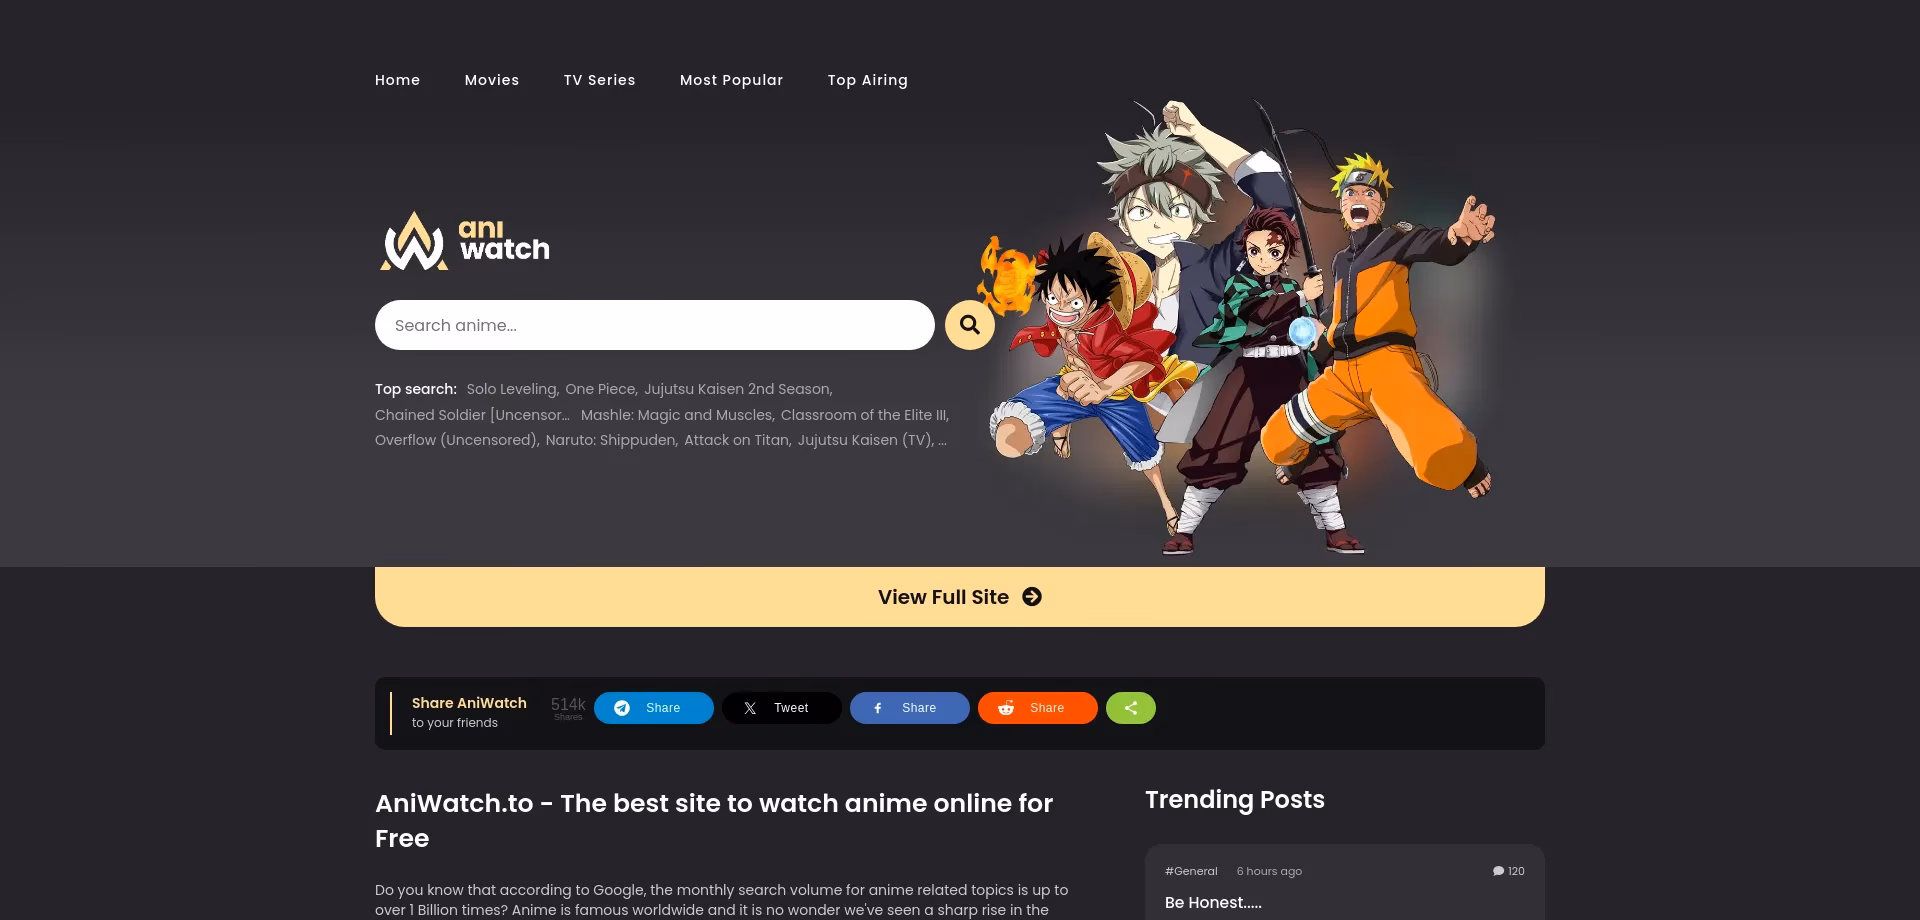1920x920 pixels.
Task: Navigate to Top Airing
Action: point(867,80)
